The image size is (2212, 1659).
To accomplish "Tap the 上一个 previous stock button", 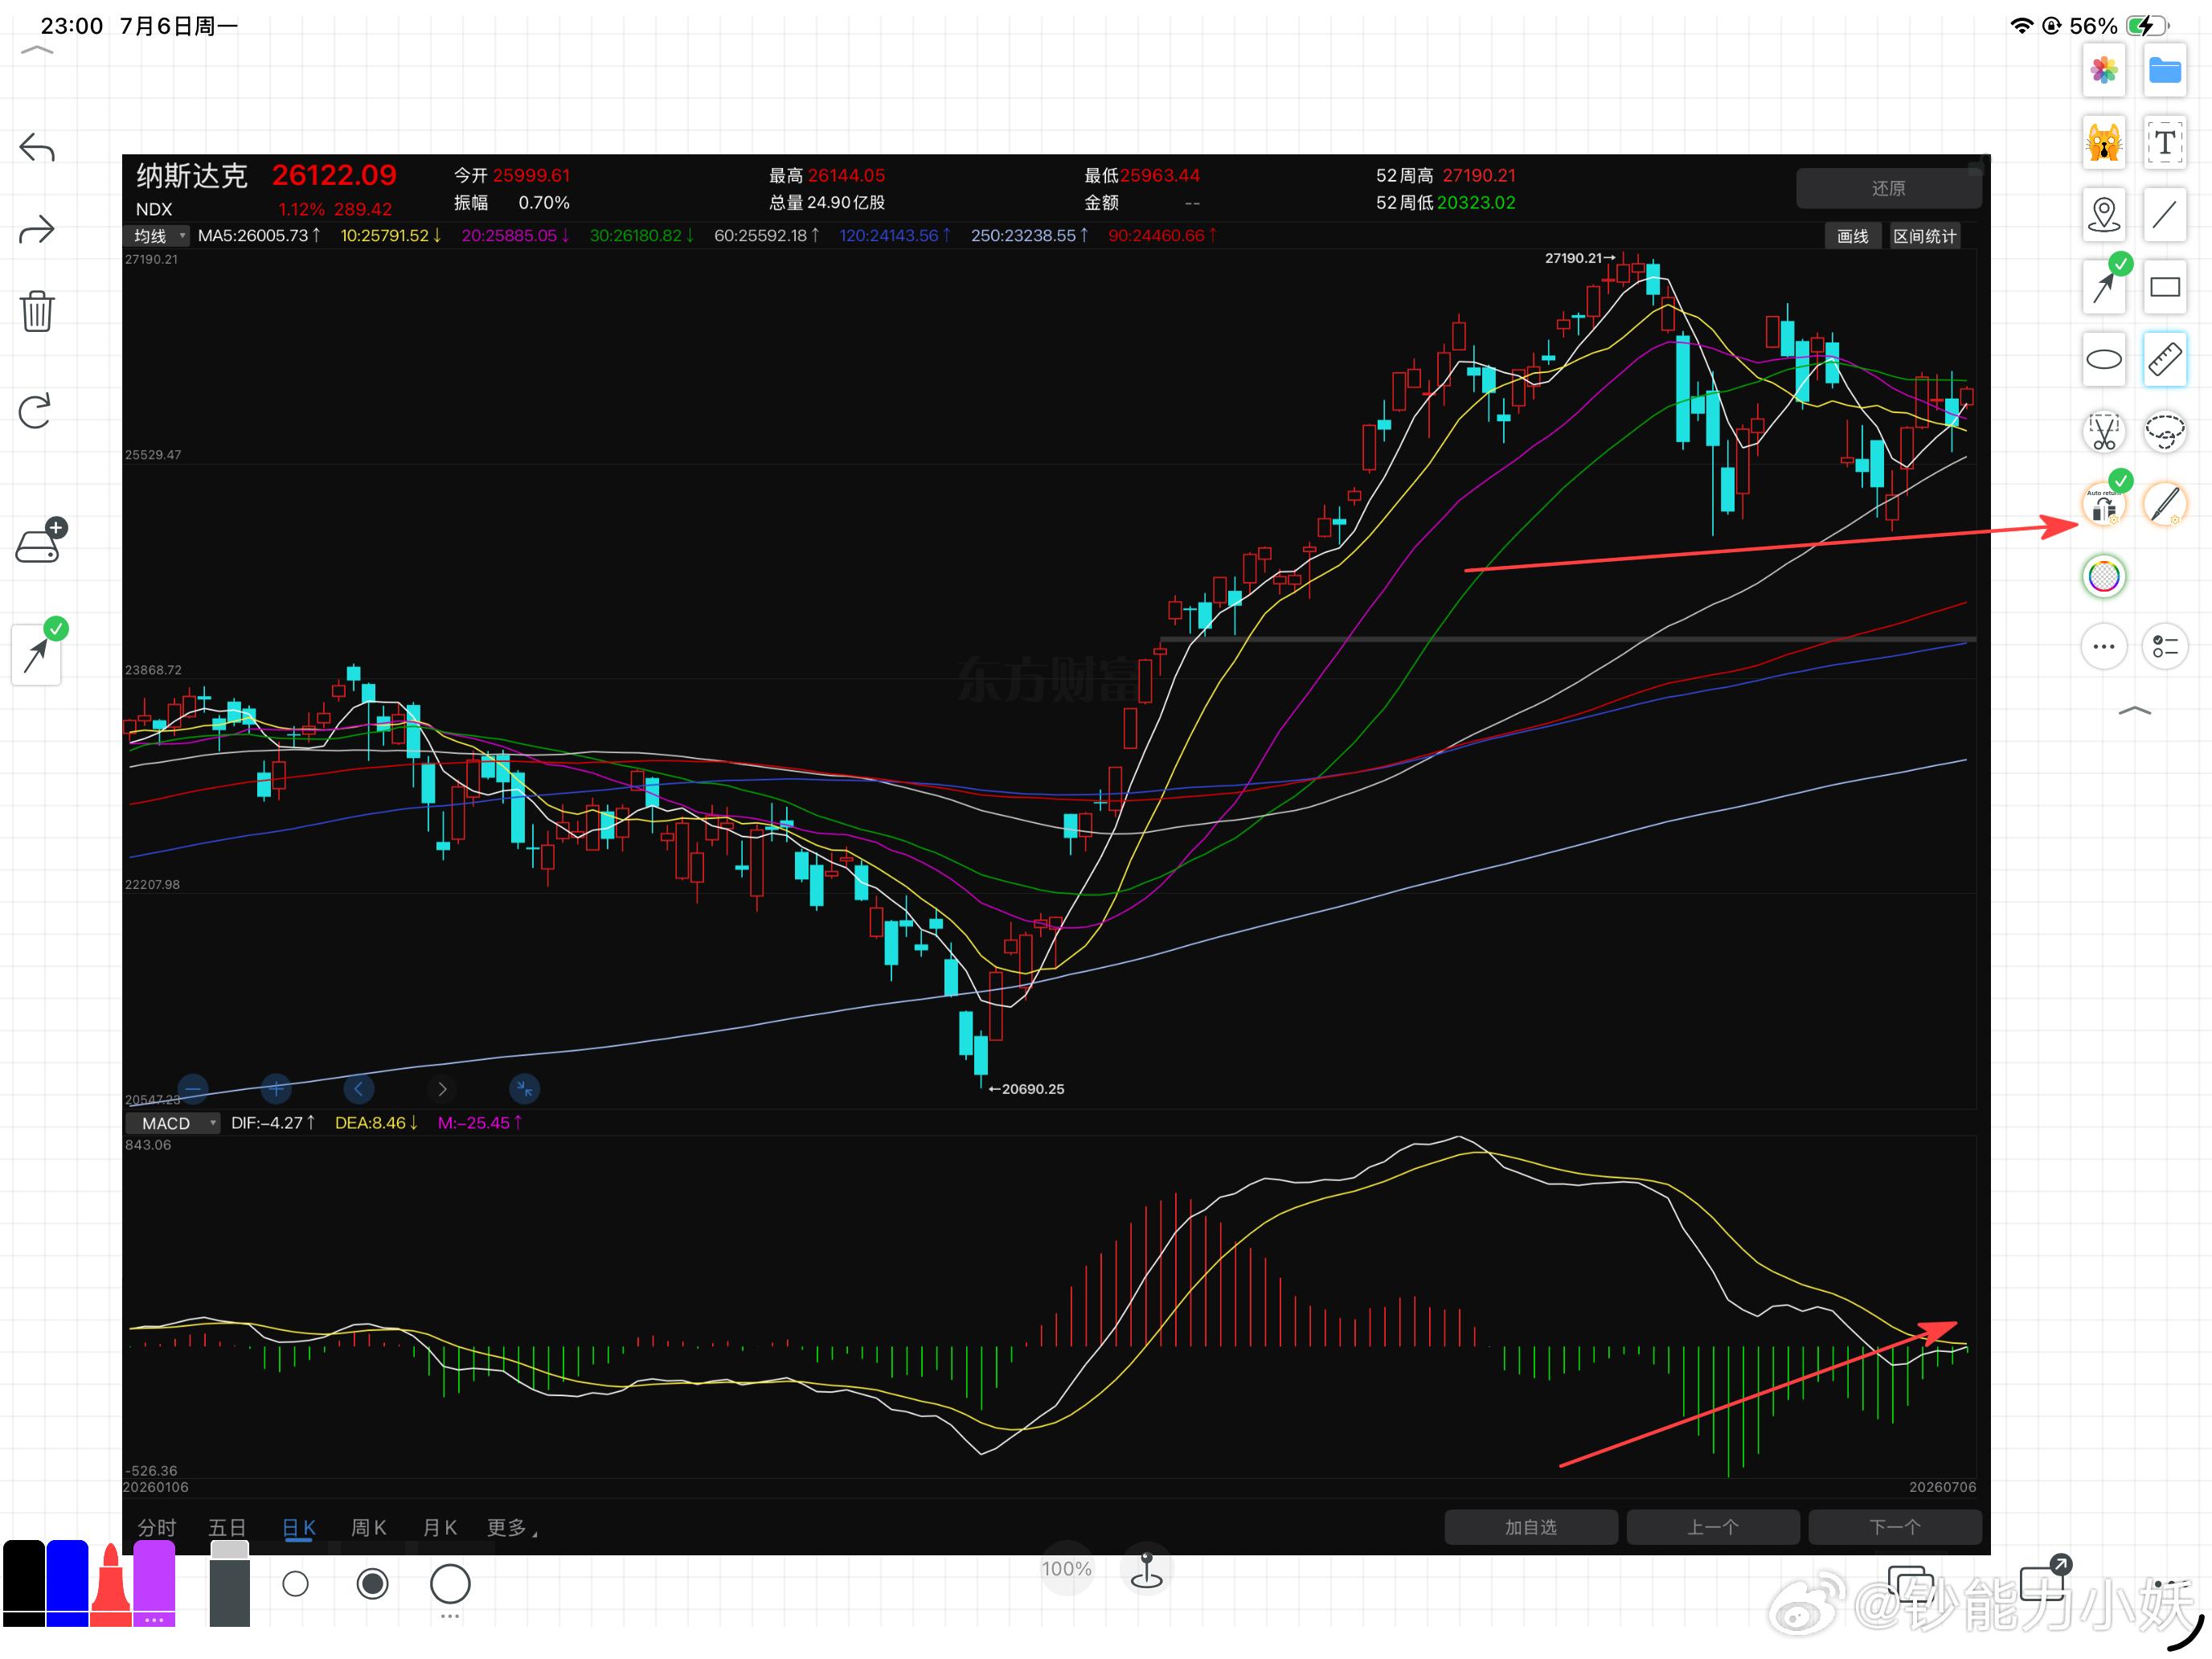I will [x=1713, y=1527].
